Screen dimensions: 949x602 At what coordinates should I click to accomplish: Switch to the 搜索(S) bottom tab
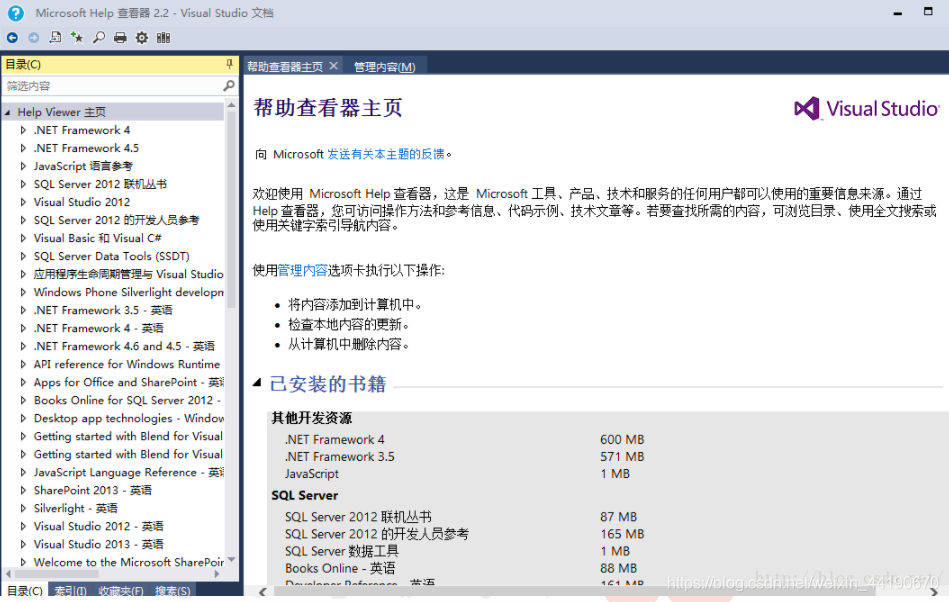click(172, 591)
